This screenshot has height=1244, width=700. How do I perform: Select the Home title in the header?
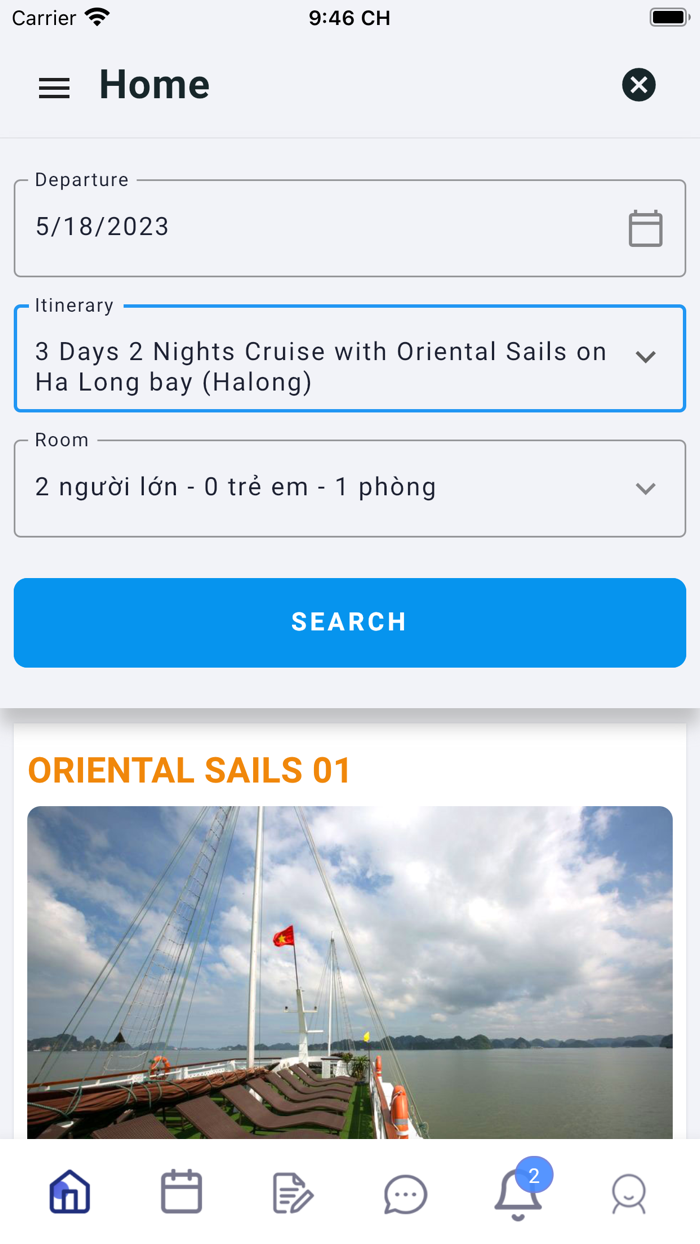coord(153,86)
